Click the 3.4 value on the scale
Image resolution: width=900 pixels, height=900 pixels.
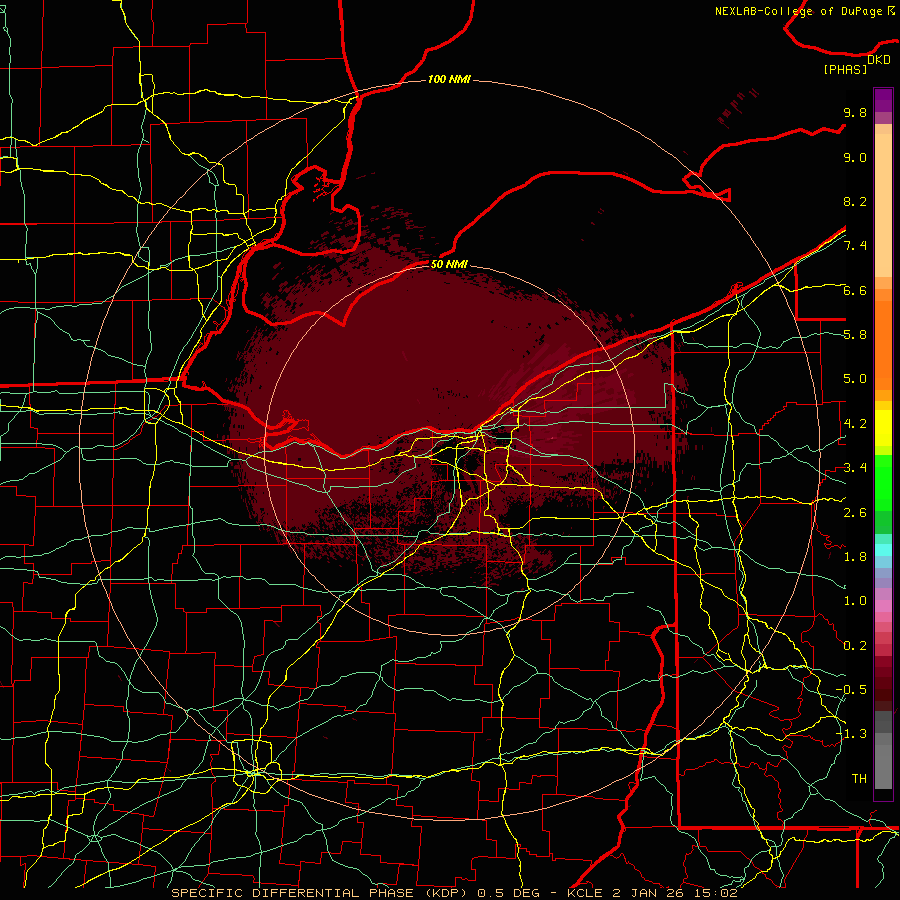pyautogui.click(x=855, y=468)
